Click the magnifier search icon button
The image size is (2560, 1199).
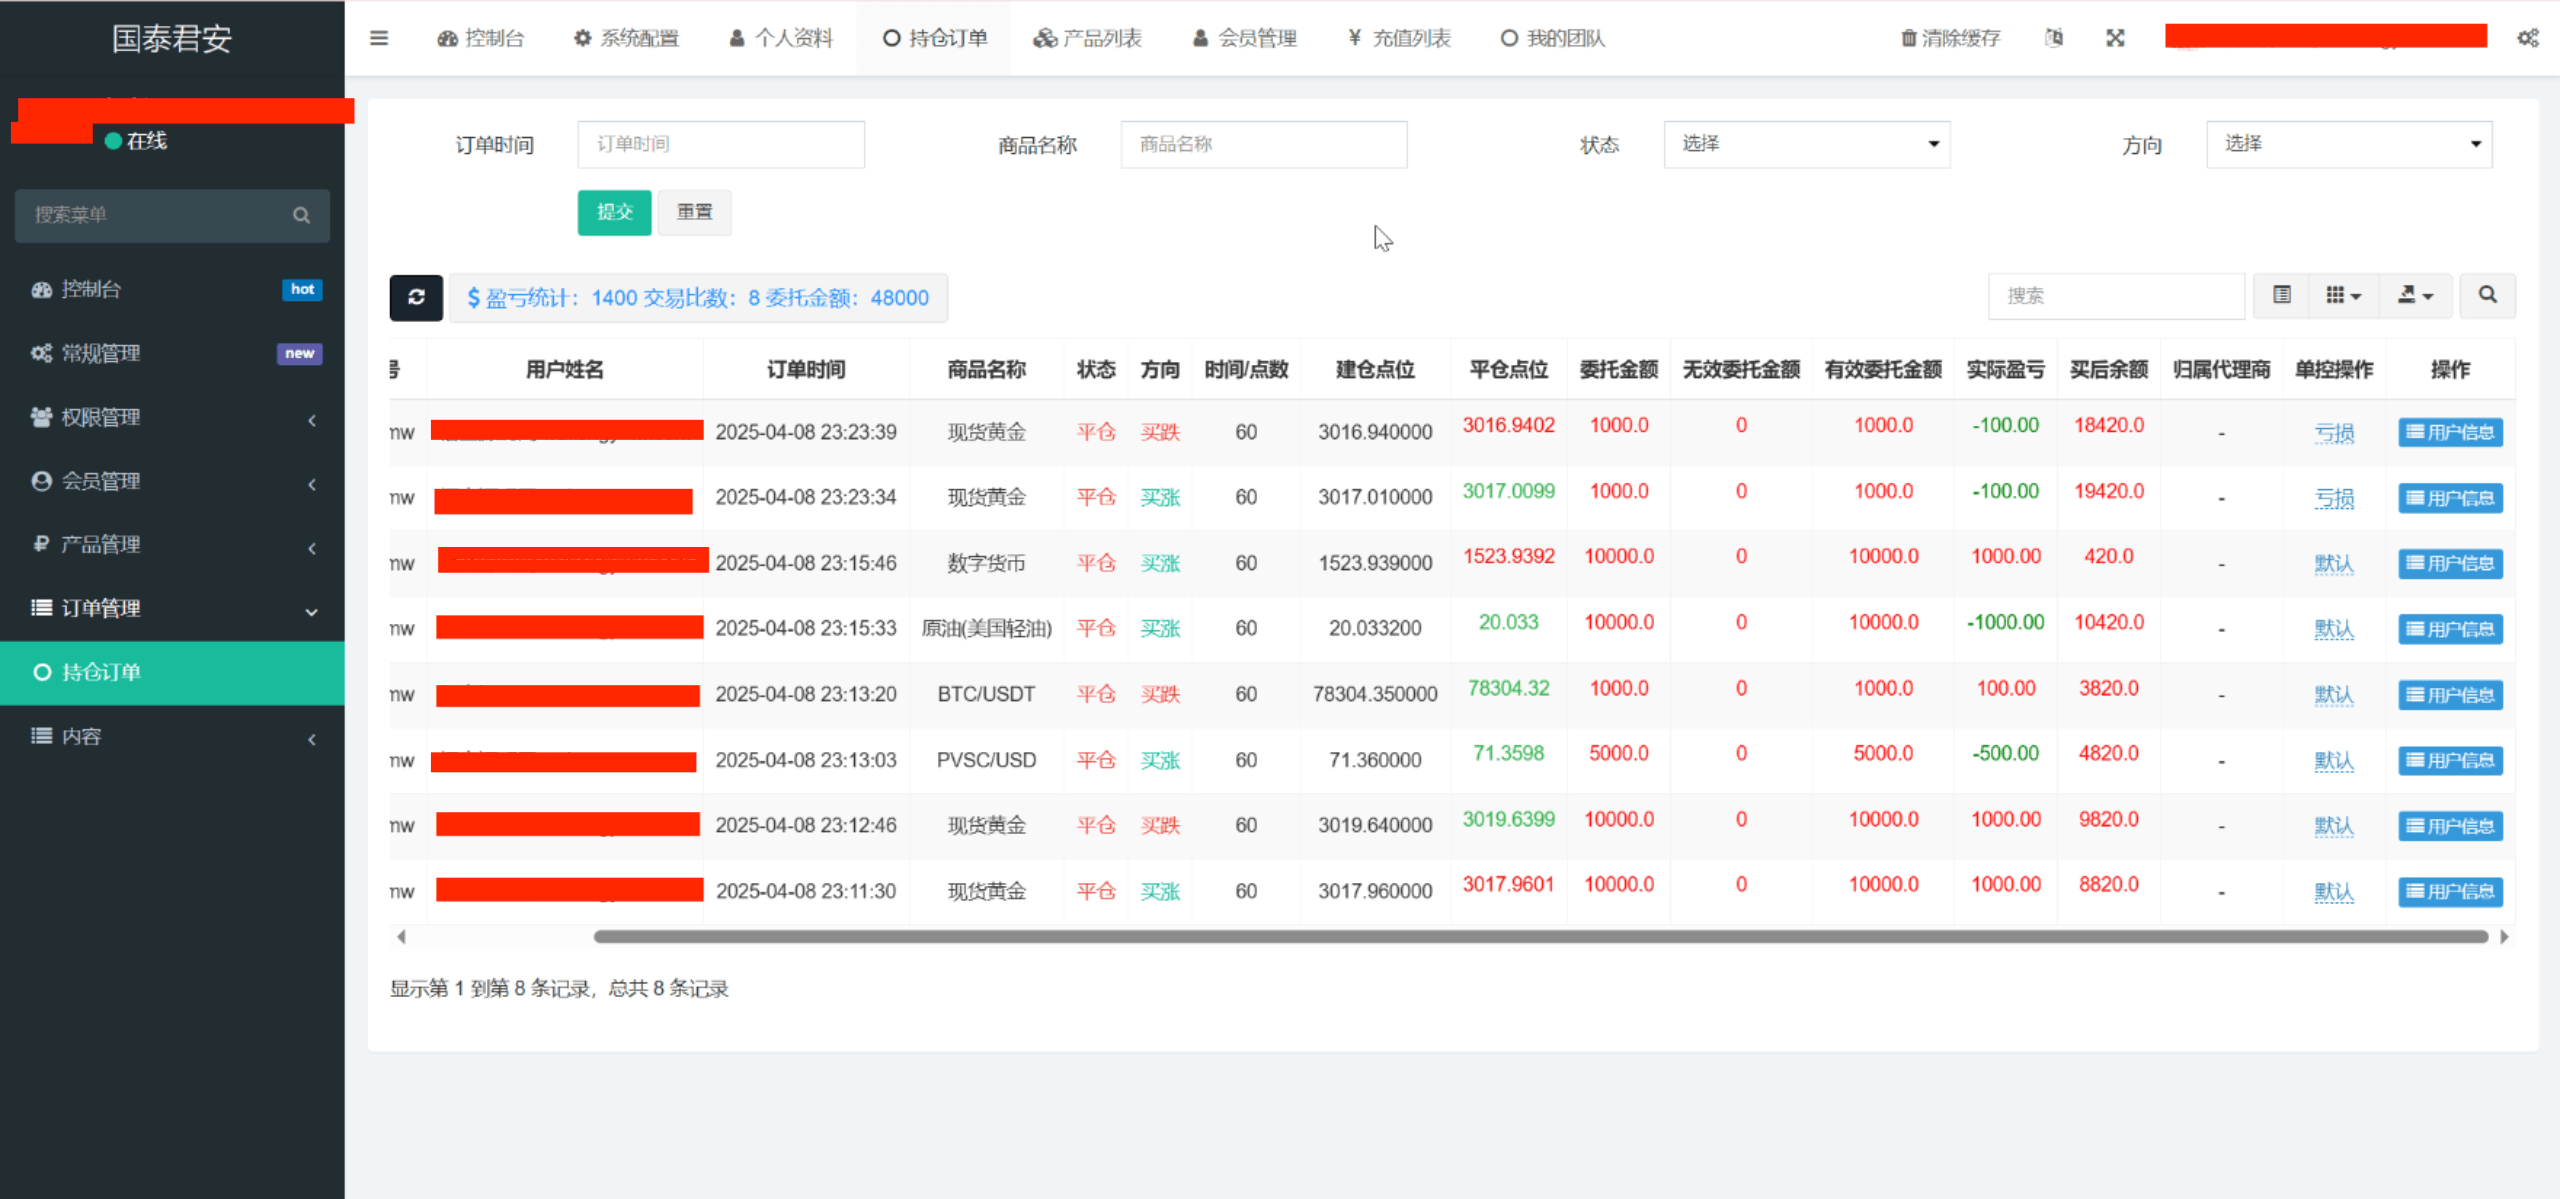(2487, 295)
